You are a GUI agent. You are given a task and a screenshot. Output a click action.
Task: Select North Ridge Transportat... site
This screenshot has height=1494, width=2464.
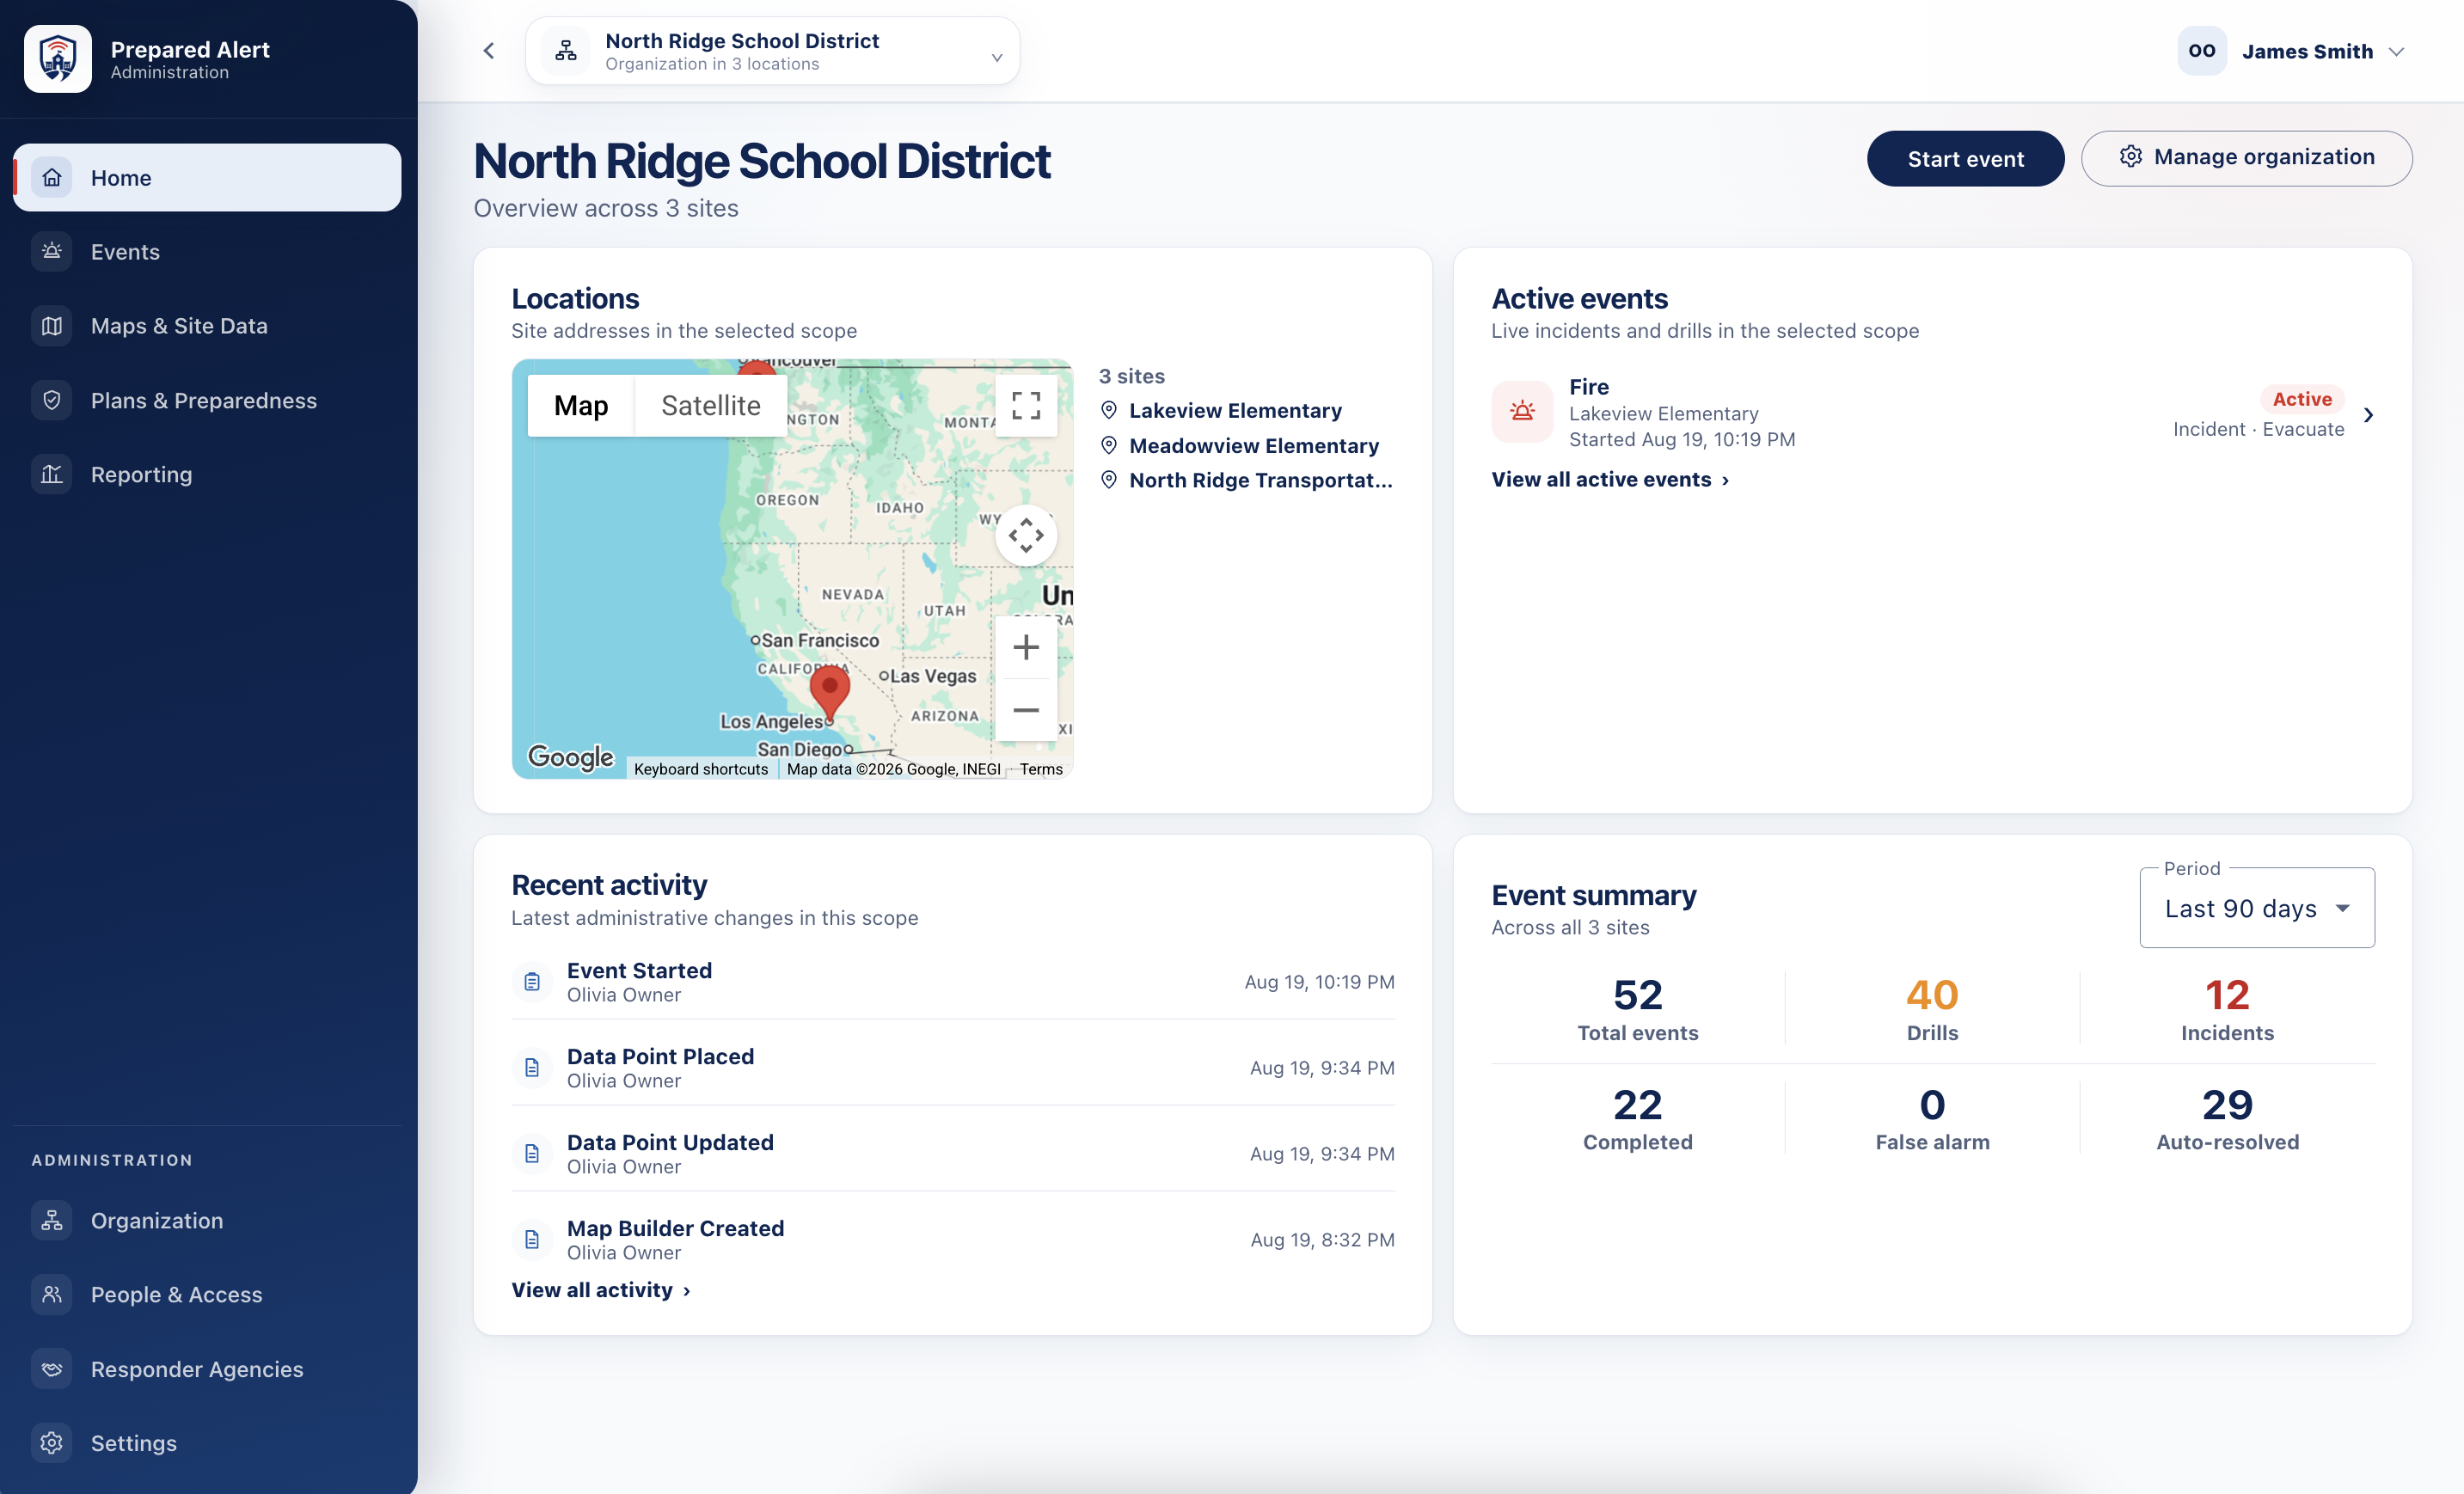click(x=1246, y=480)
